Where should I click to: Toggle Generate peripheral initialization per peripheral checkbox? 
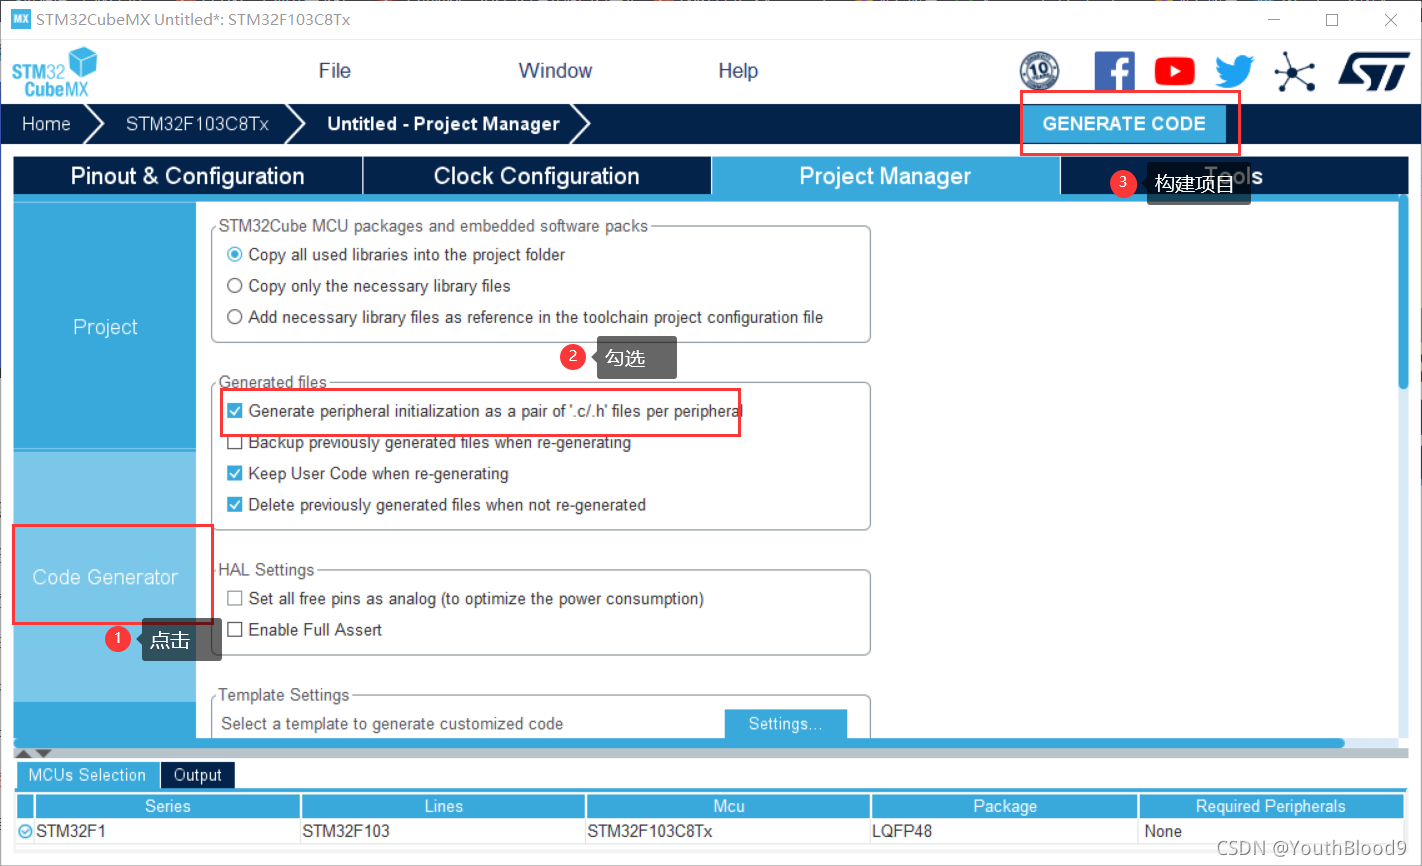tap(235, 411)
